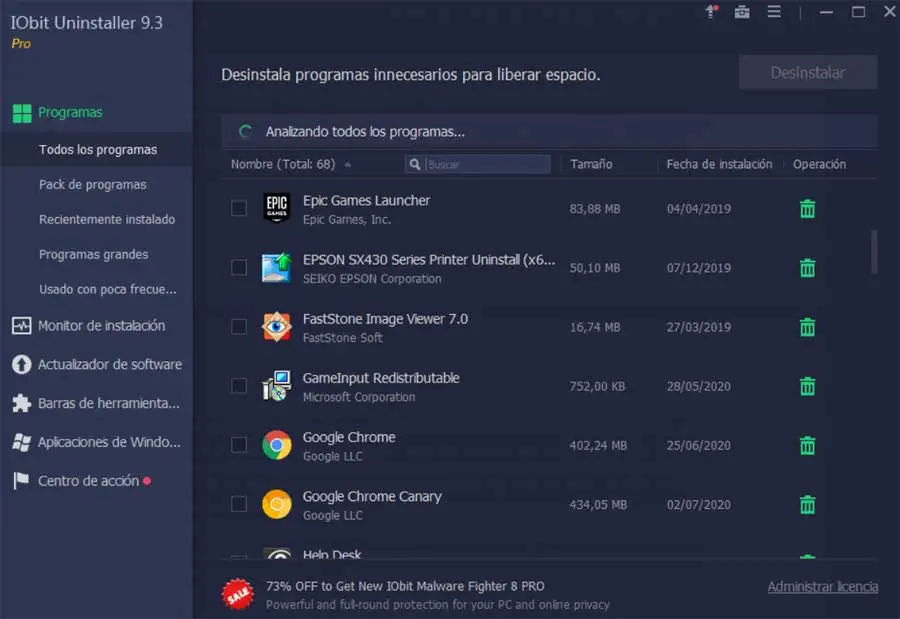This screenshot has height=619, width=900.
Task: Check the Google Chrome checkbox
Action: pyautogui.click(x=239, y=444)
